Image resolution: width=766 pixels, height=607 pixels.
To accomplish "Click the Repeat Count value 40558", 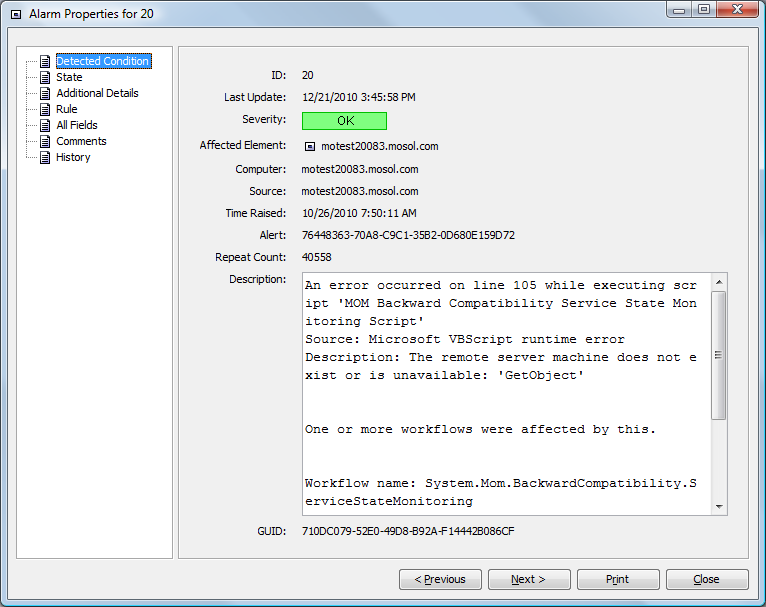I will 317,257.
